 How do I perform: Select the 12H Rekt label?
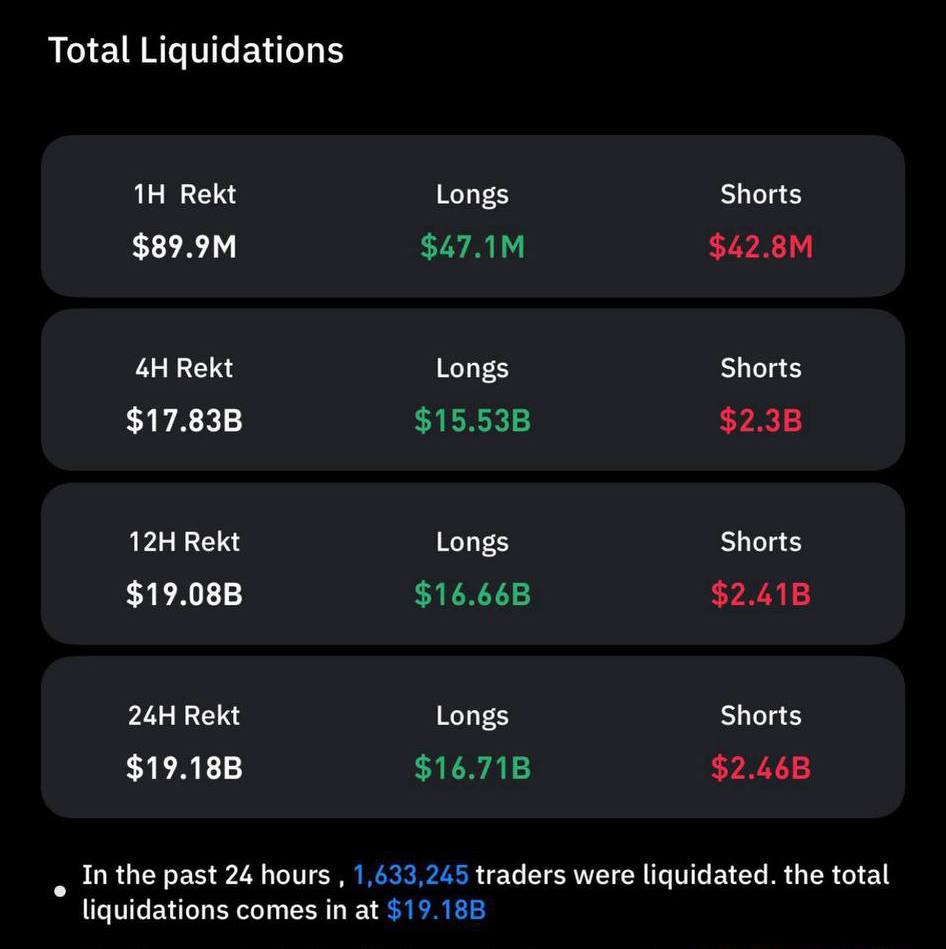click(185, 542)
